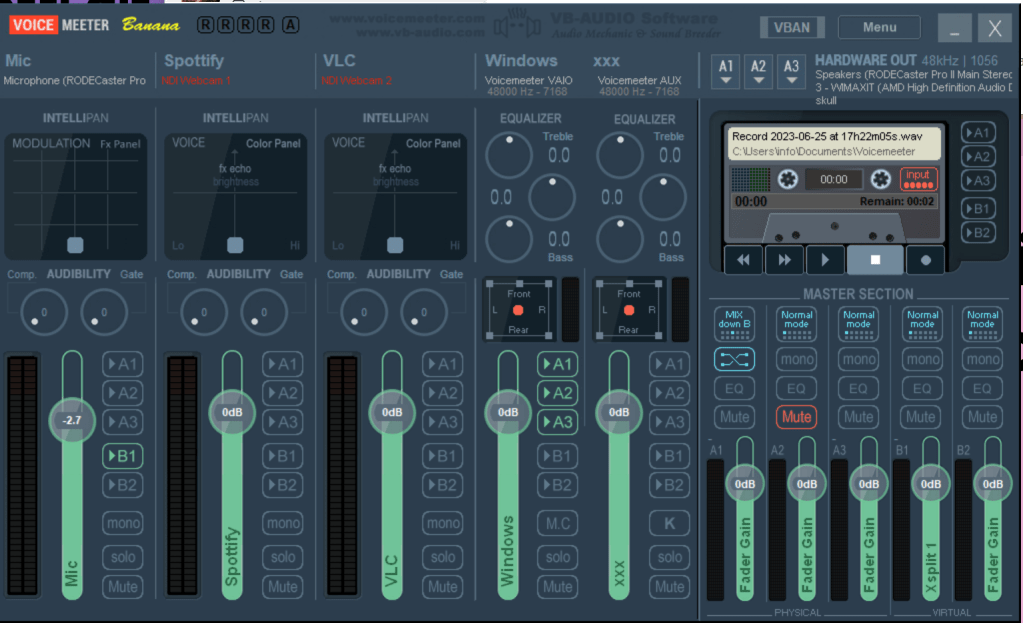Unmute the A2 master bus

click(x=796, y=416)
